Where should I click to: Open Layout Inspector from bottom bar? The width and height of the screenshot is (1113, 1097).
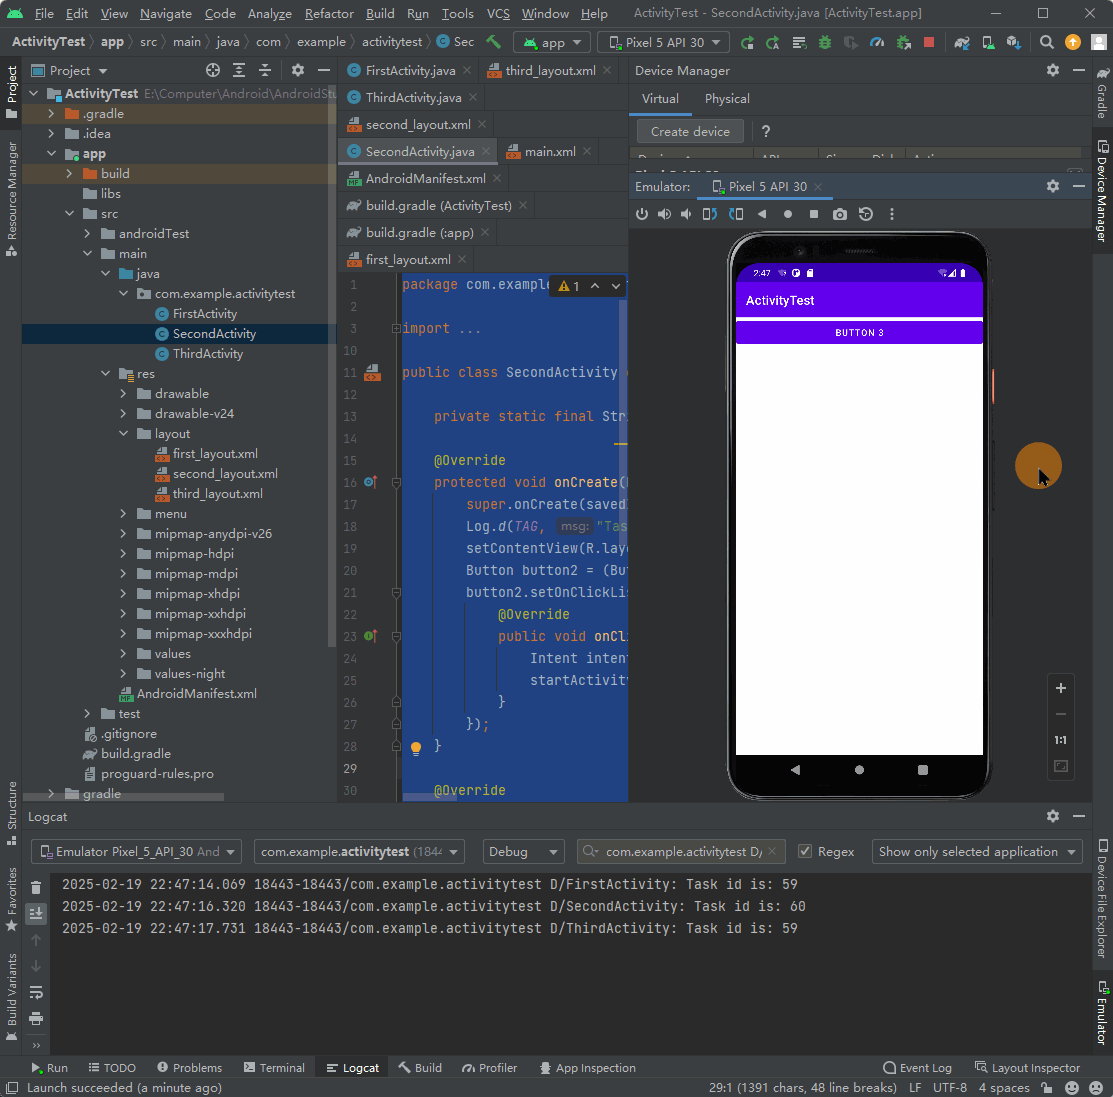(x=1027, y=1067)
